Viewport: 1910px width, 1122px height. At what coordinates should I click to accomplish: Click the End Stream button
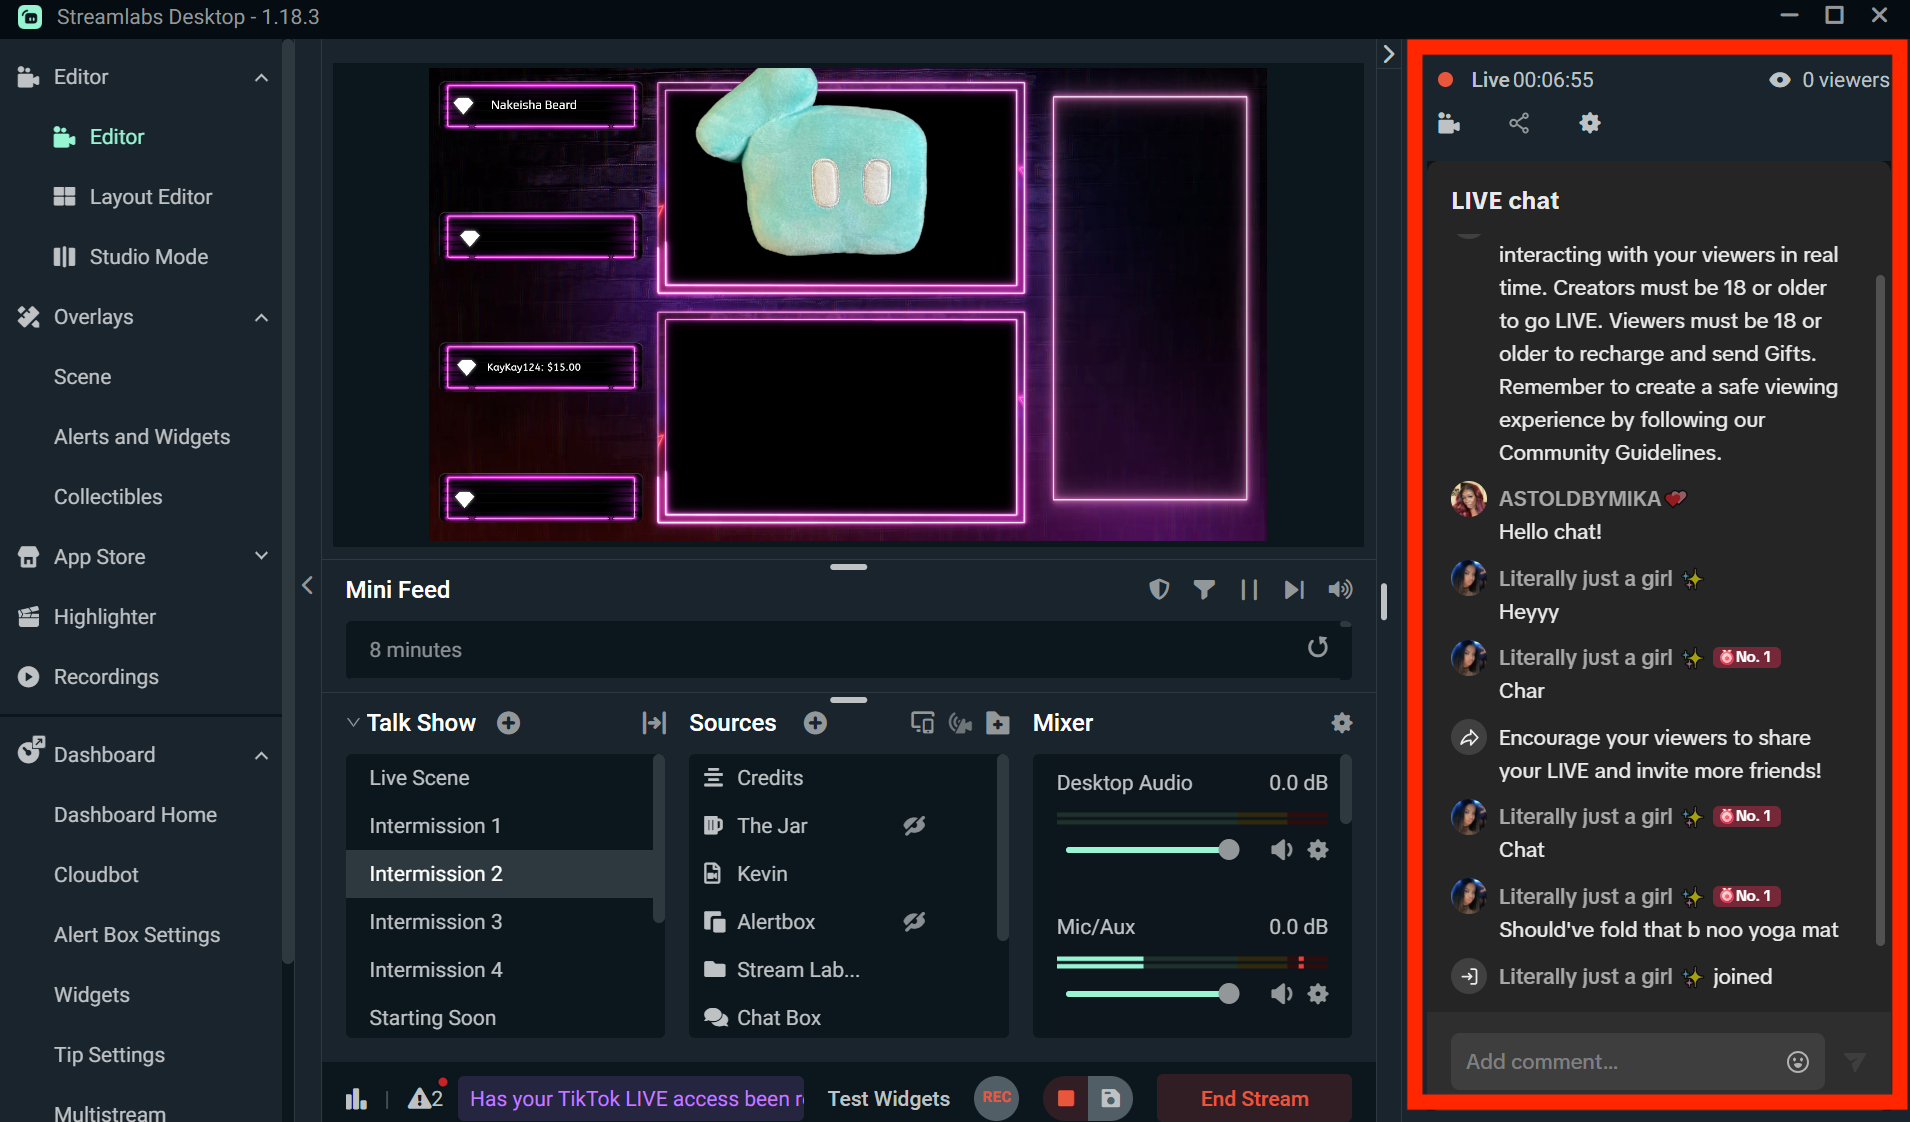click(x=1254, y=1098)
